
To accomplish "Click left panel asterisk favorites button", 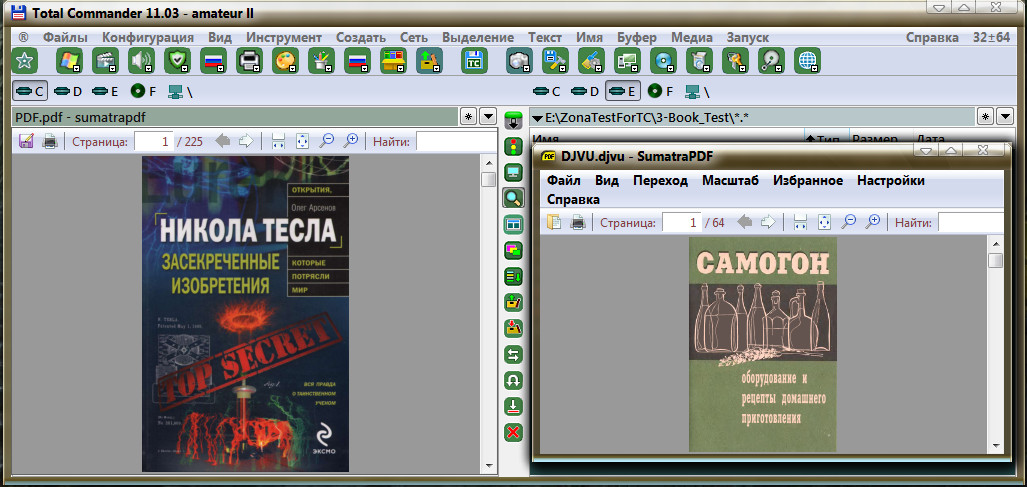I will tap(468, 117).
